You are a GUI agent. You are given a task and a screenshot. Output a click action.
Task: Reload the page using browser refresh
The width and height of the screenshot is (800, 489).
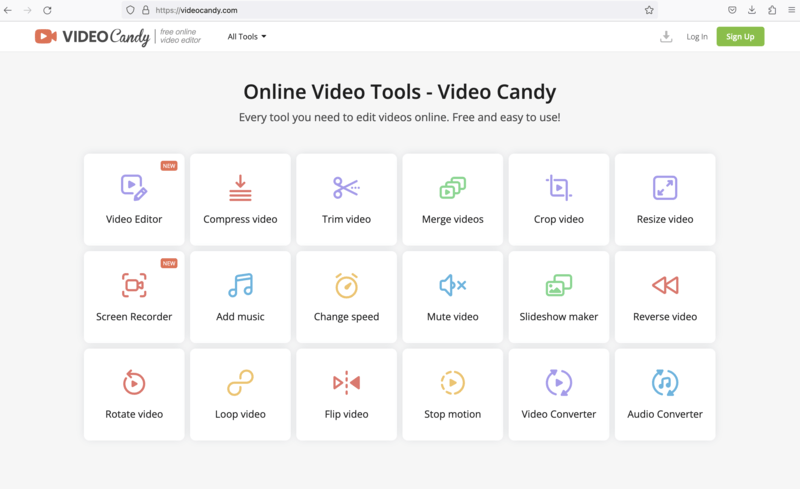pos(47,10)
